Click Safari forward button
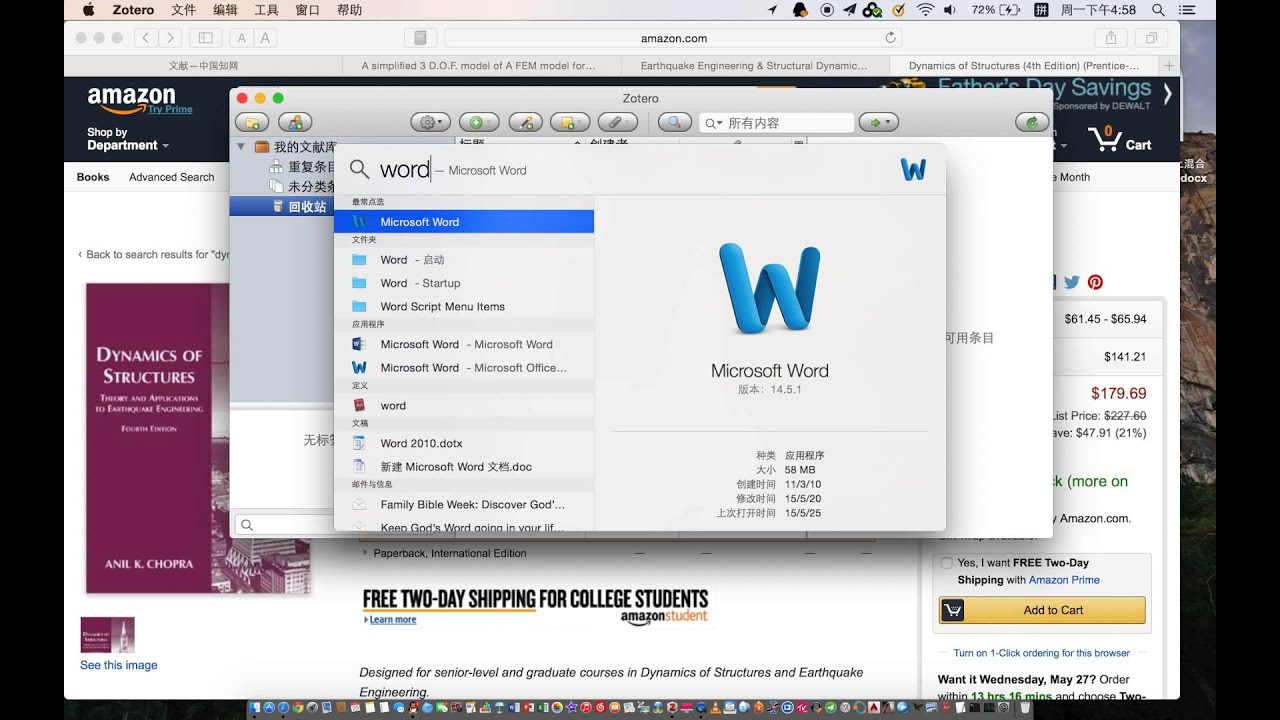 coord(170,38)
